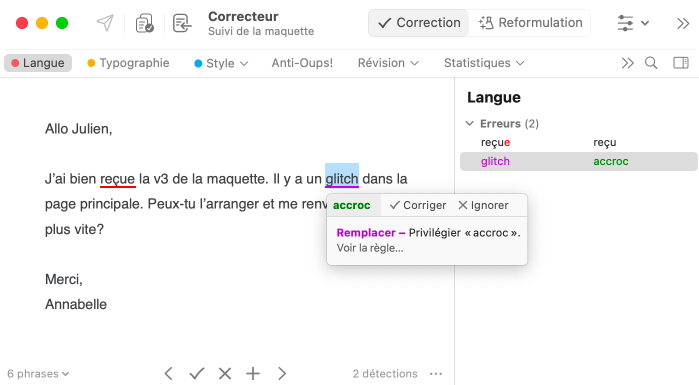Go to previous detection arrow
The image size is (699, 385).
point(169,373)
